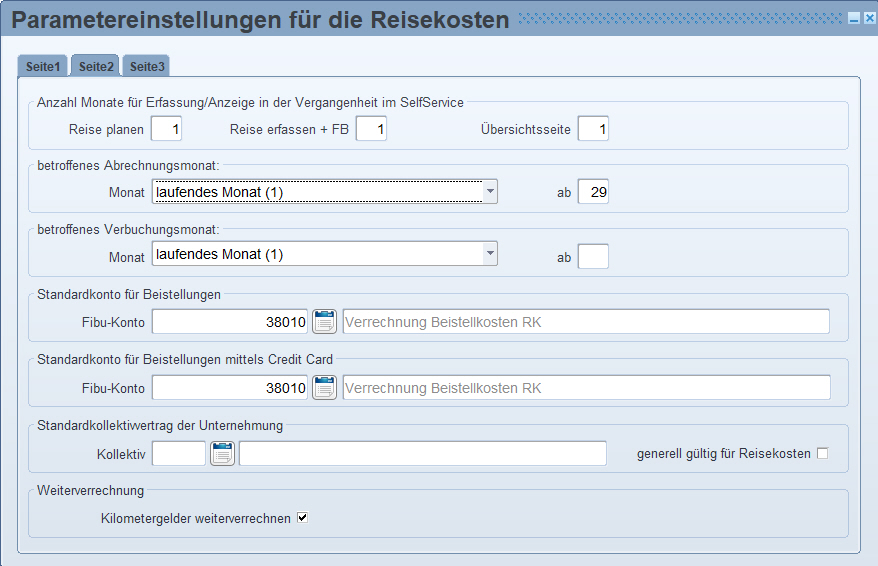The image size is (878, 566).
Task: Uncheck Kilometergelder weiterverrechnen
Action: pos(303,518)
